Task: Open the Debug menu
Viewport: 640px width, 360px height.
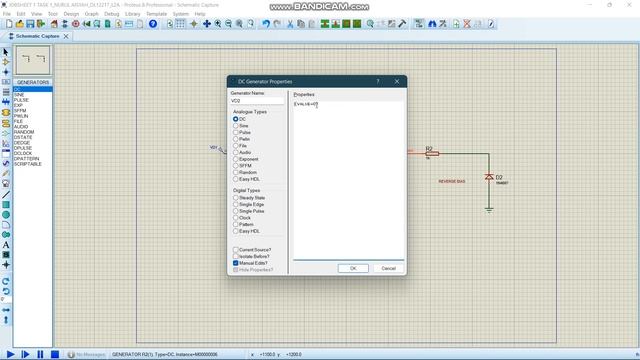Action: click(111, 14)
